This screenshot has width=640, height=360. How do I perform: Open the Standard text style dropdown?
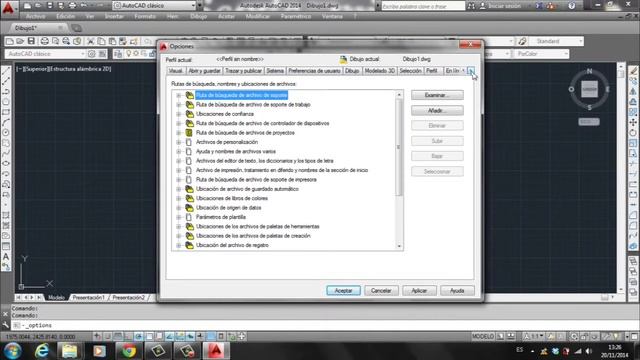tap(557, 41)
